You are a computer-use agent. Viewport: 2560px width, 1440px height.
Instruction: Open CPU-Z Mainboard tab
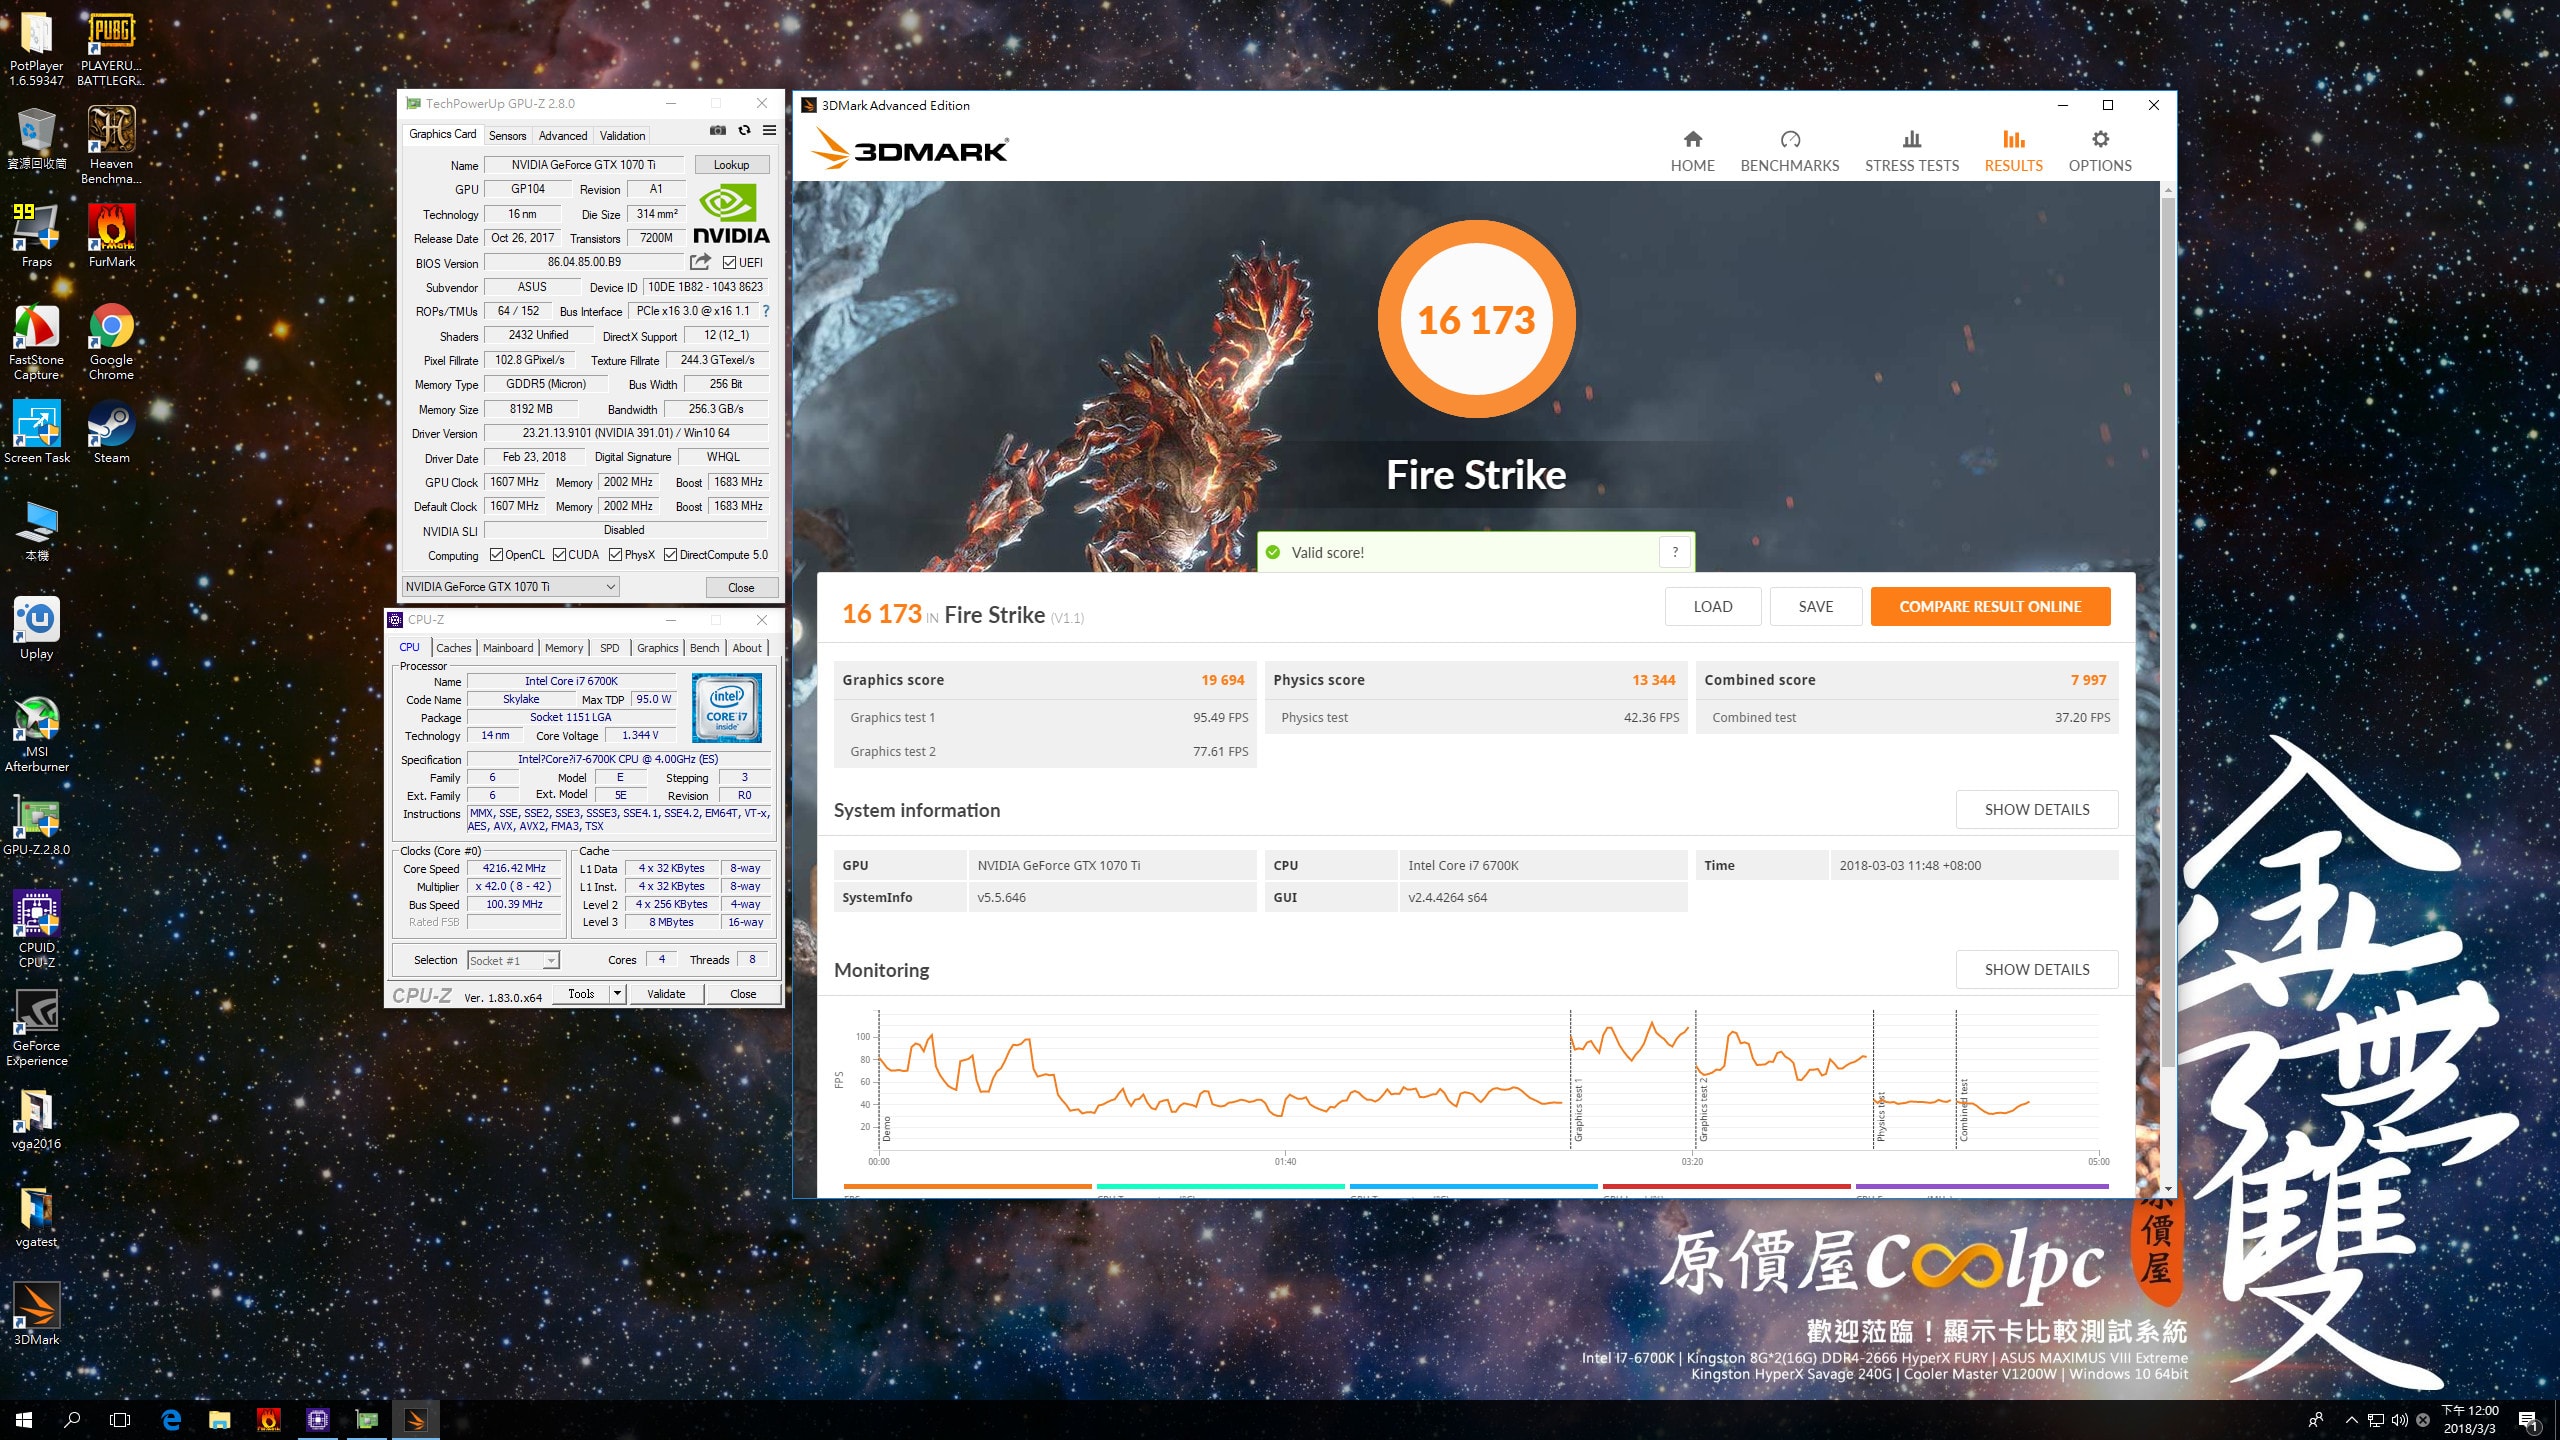508,648
